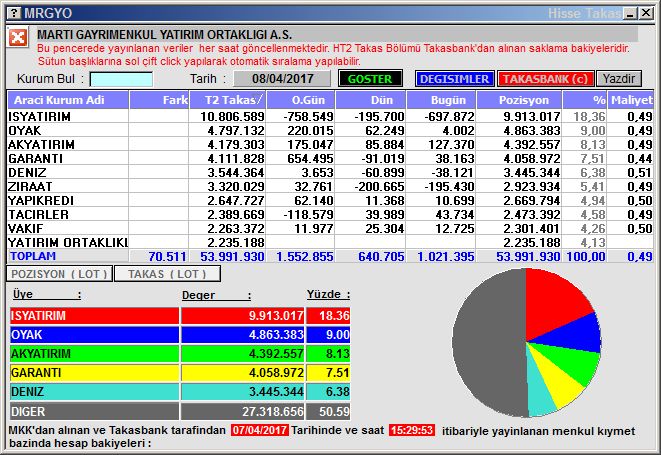This screenshot has width=661, height=455.
Task: Select DENIZ row in the table
Action: 330,172
